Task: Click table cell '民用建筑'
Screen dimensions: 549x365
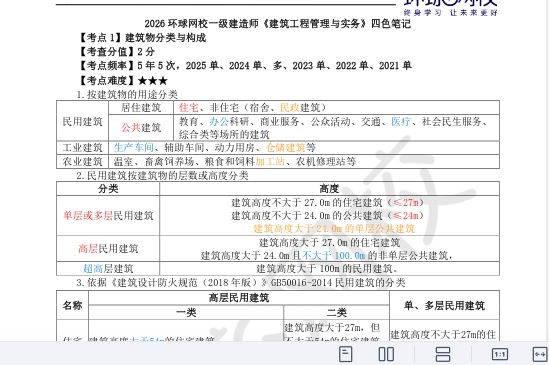Action: click(x=82, y=121)
